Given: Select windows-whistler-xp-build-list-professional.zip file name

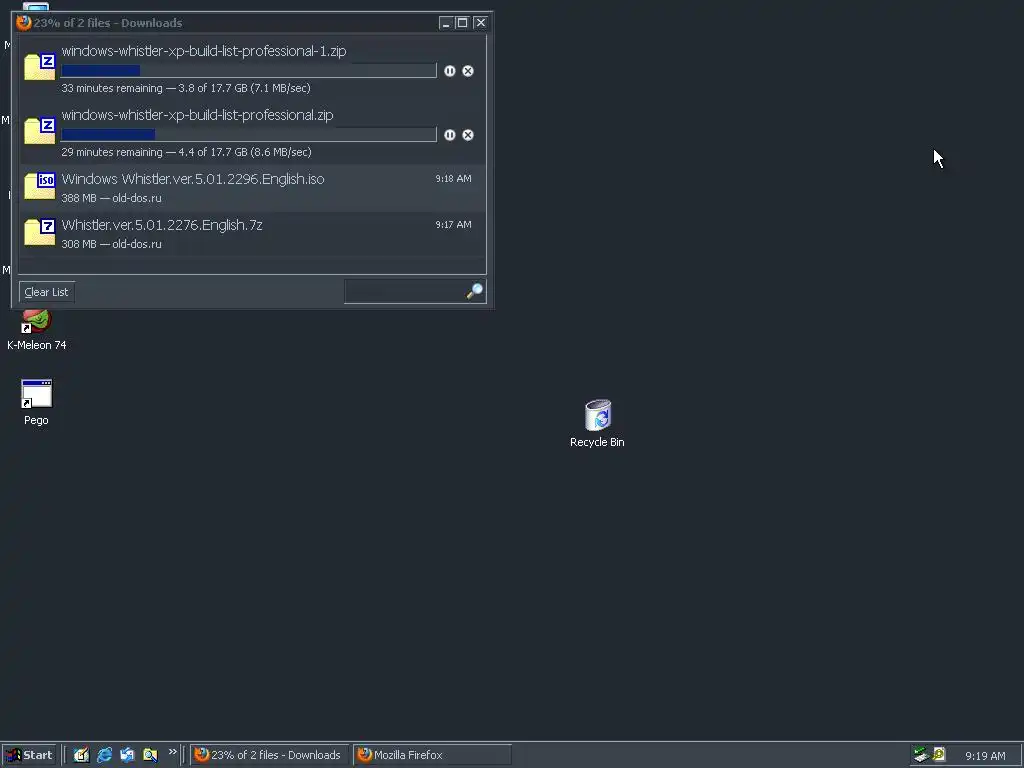Looking at the screenshot, I should [197, 115].
